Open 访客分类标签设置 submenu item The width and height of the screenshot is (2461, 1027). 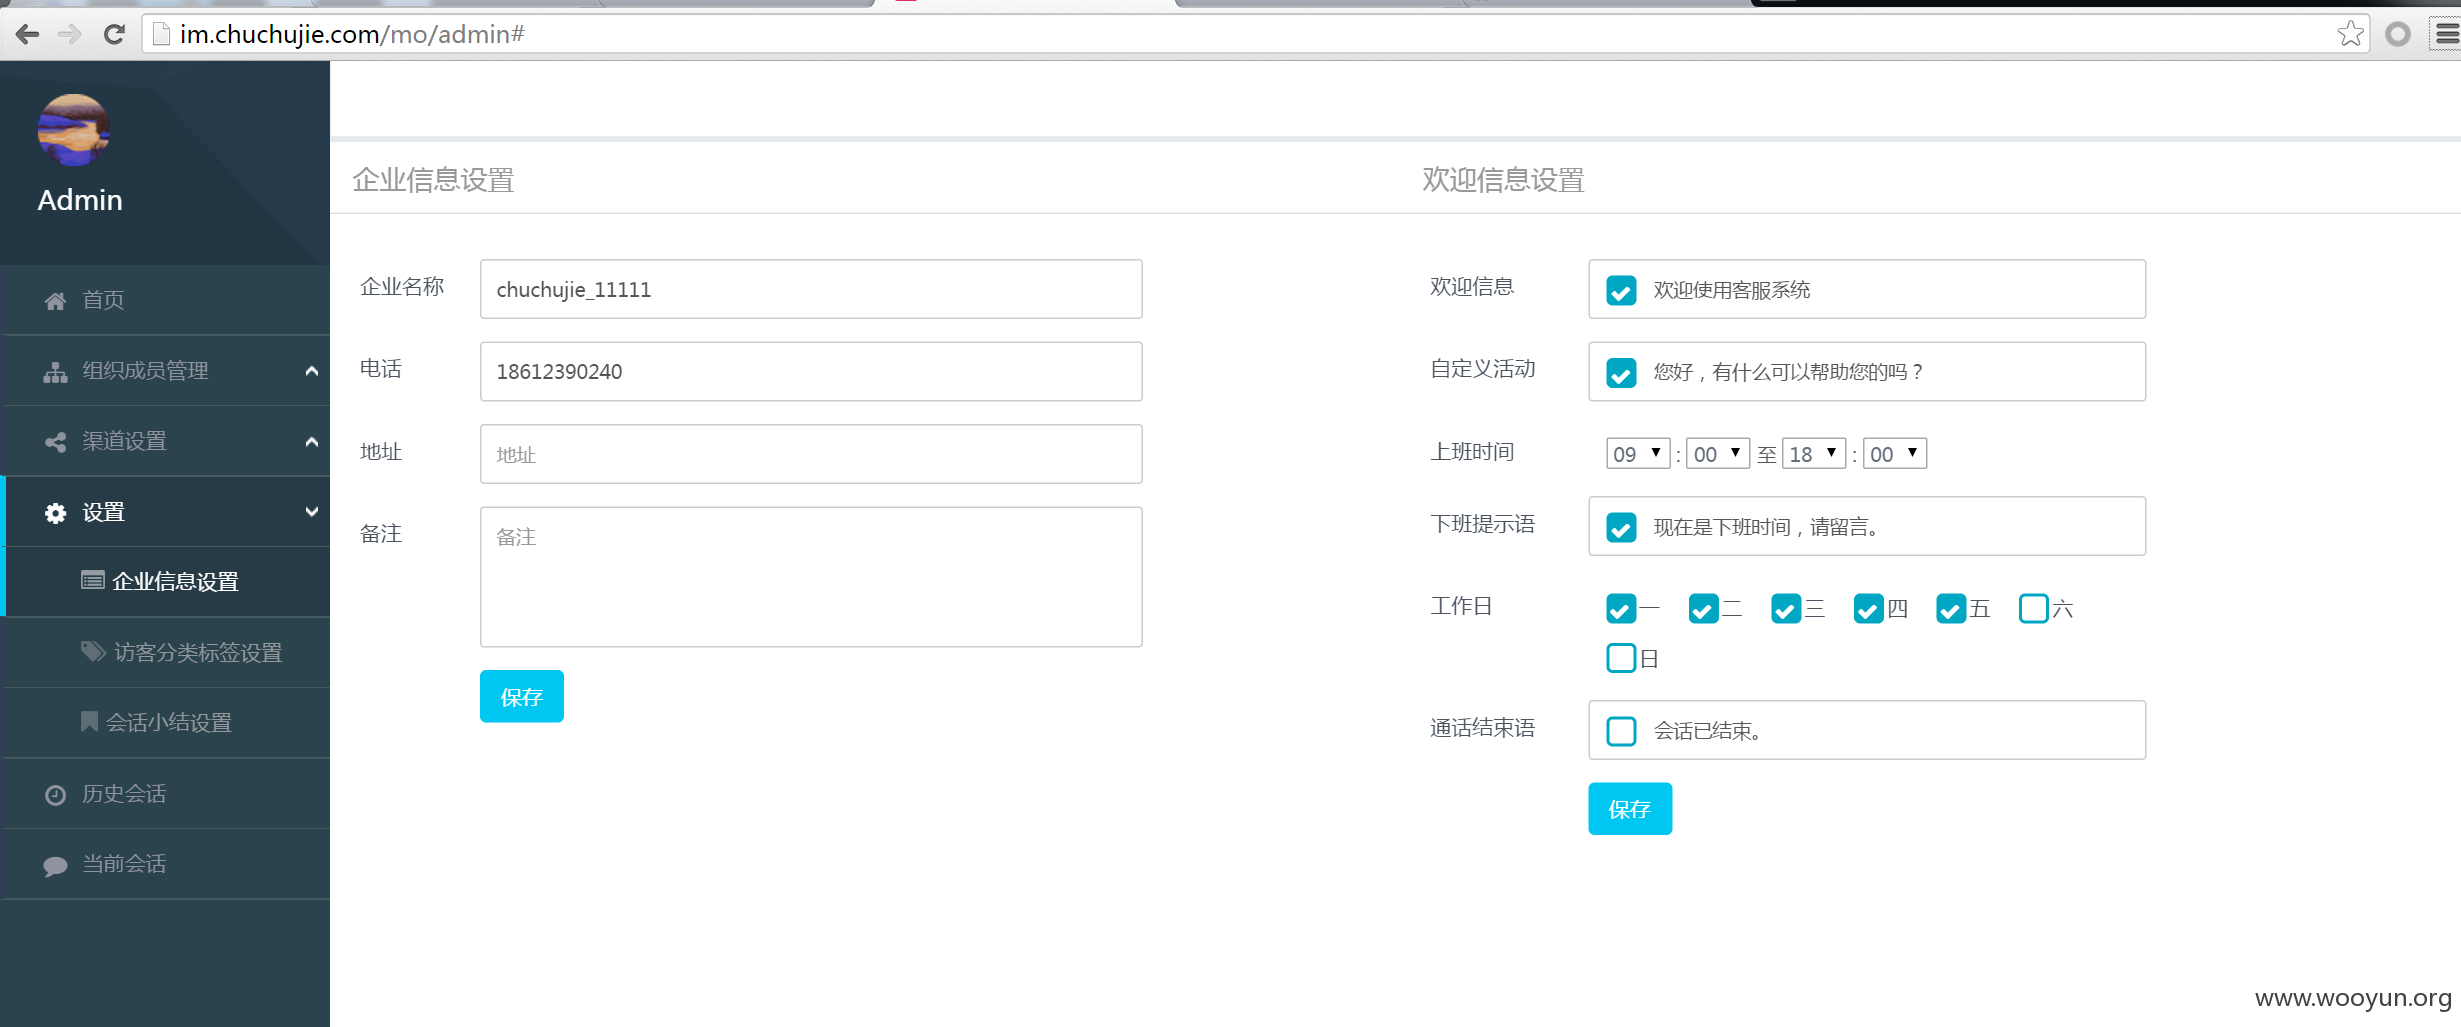coord(165,652)
